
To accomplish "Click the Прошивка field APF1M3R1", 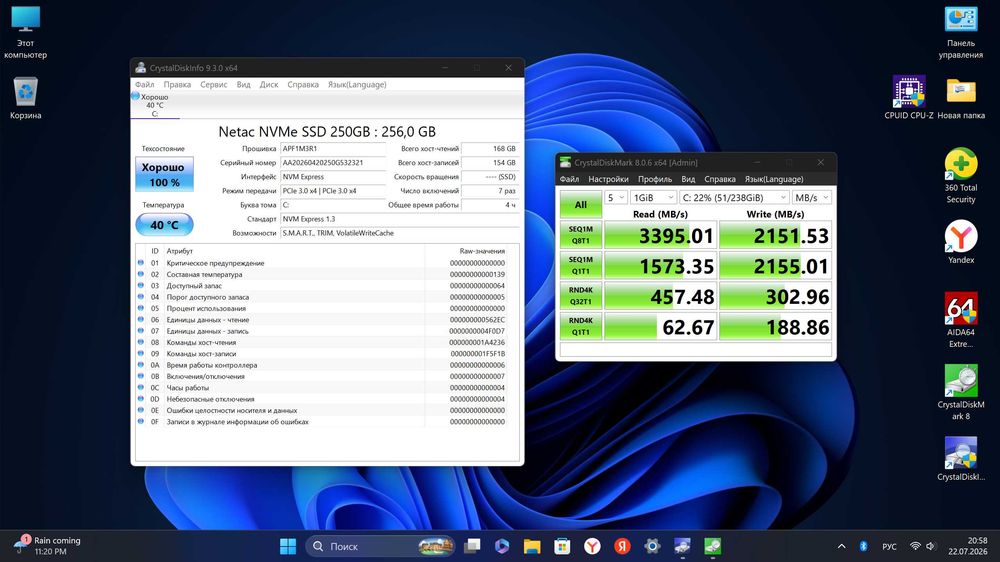I will click(x=333, y=149).
